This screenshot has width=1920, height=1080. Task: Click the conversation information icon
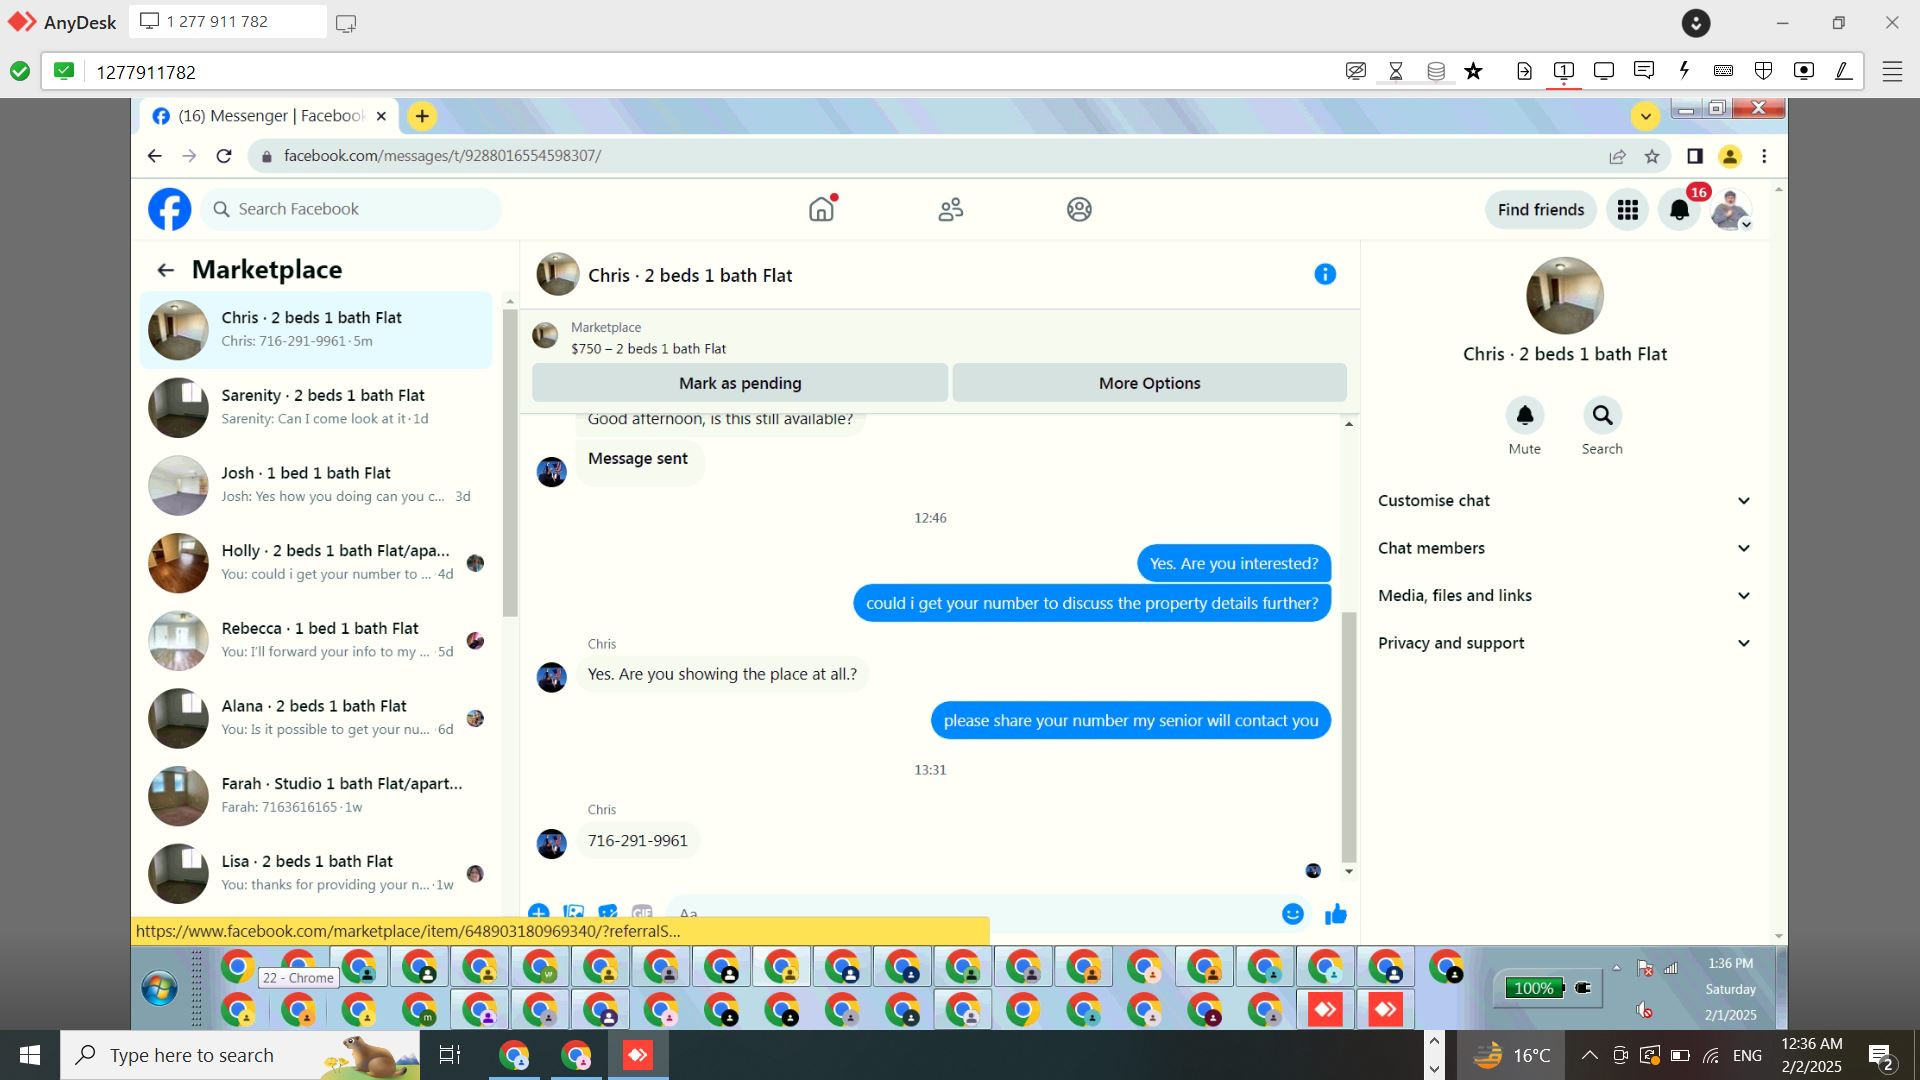click(1325, 274)
